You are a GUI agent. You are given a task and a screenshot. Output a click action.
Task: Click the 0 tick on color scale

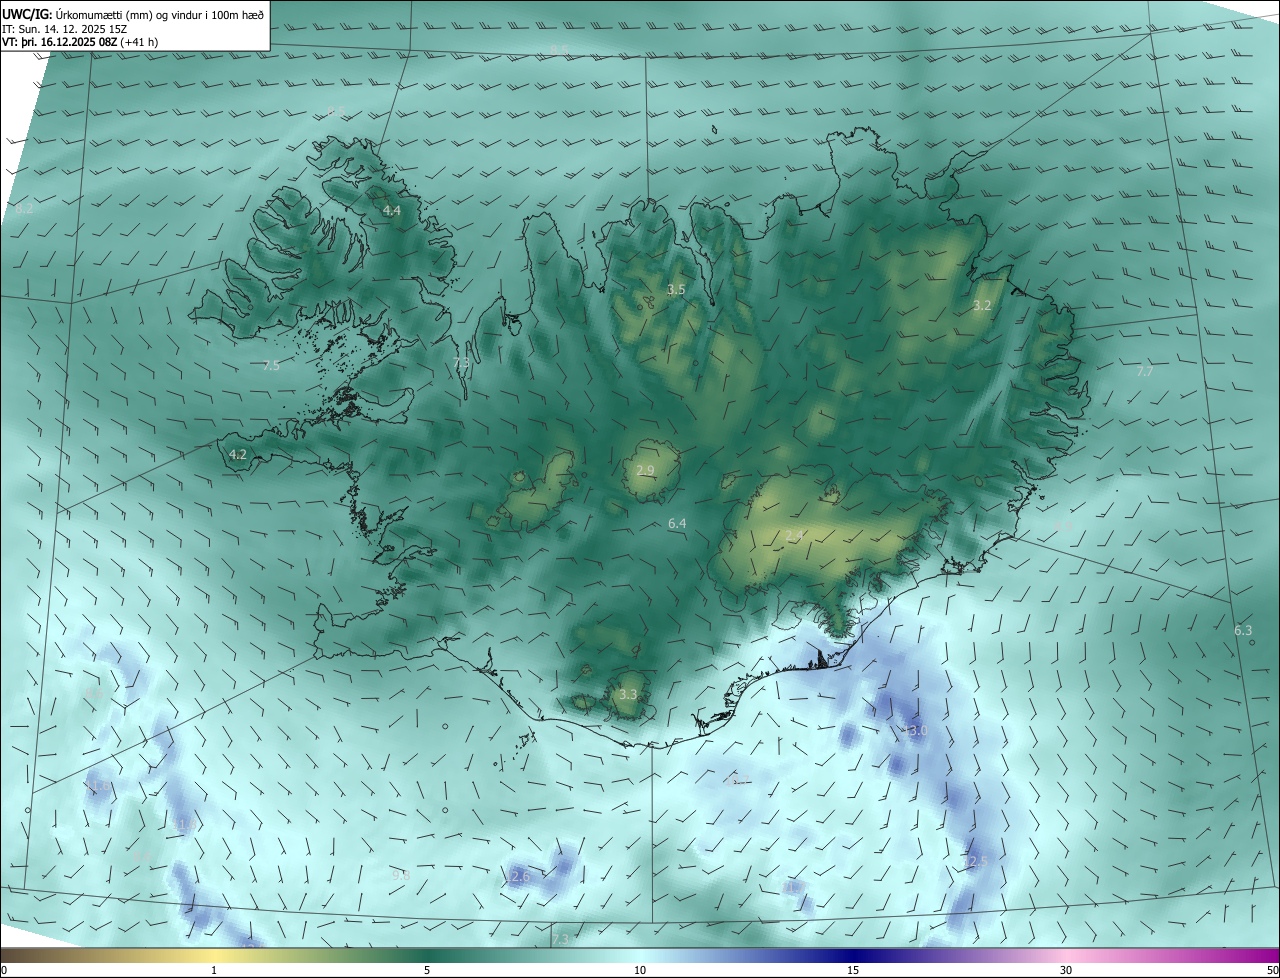coord(4,970)
